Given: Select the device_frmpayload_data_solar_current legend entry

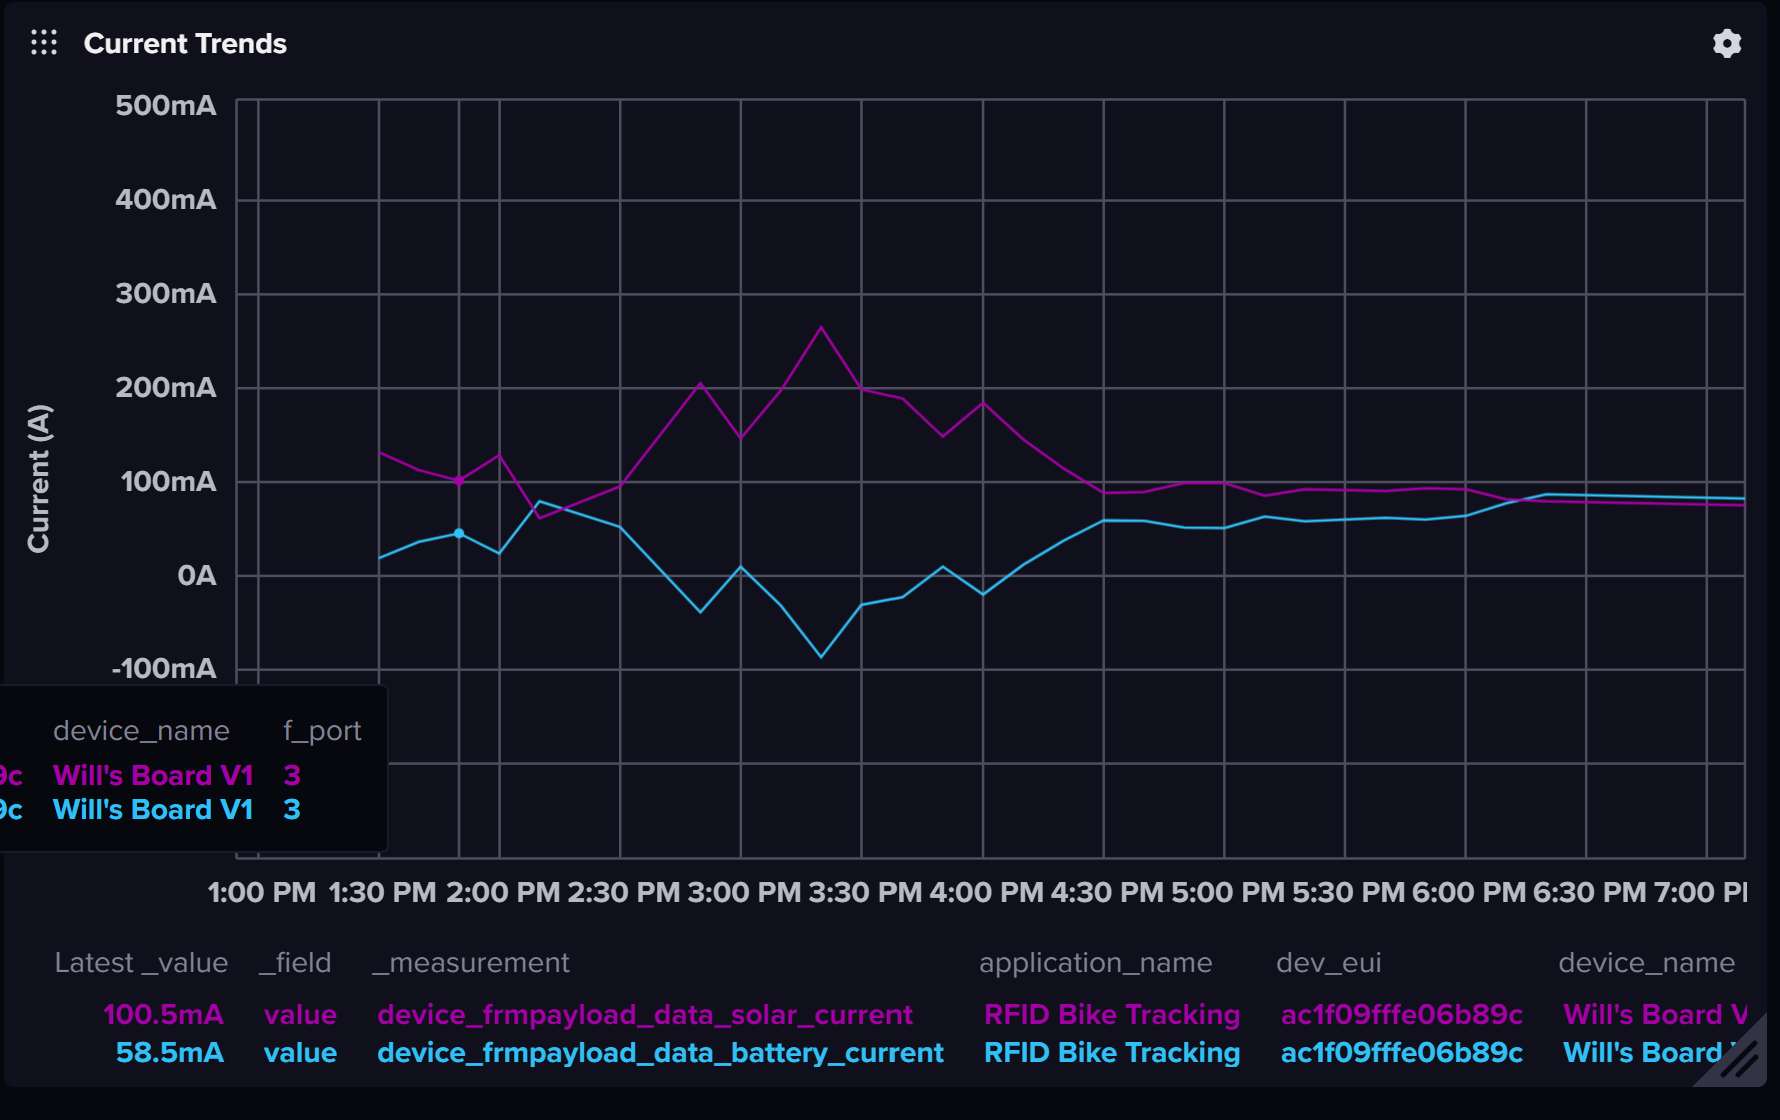Looking at the screenshot, I should [644, 1014].
